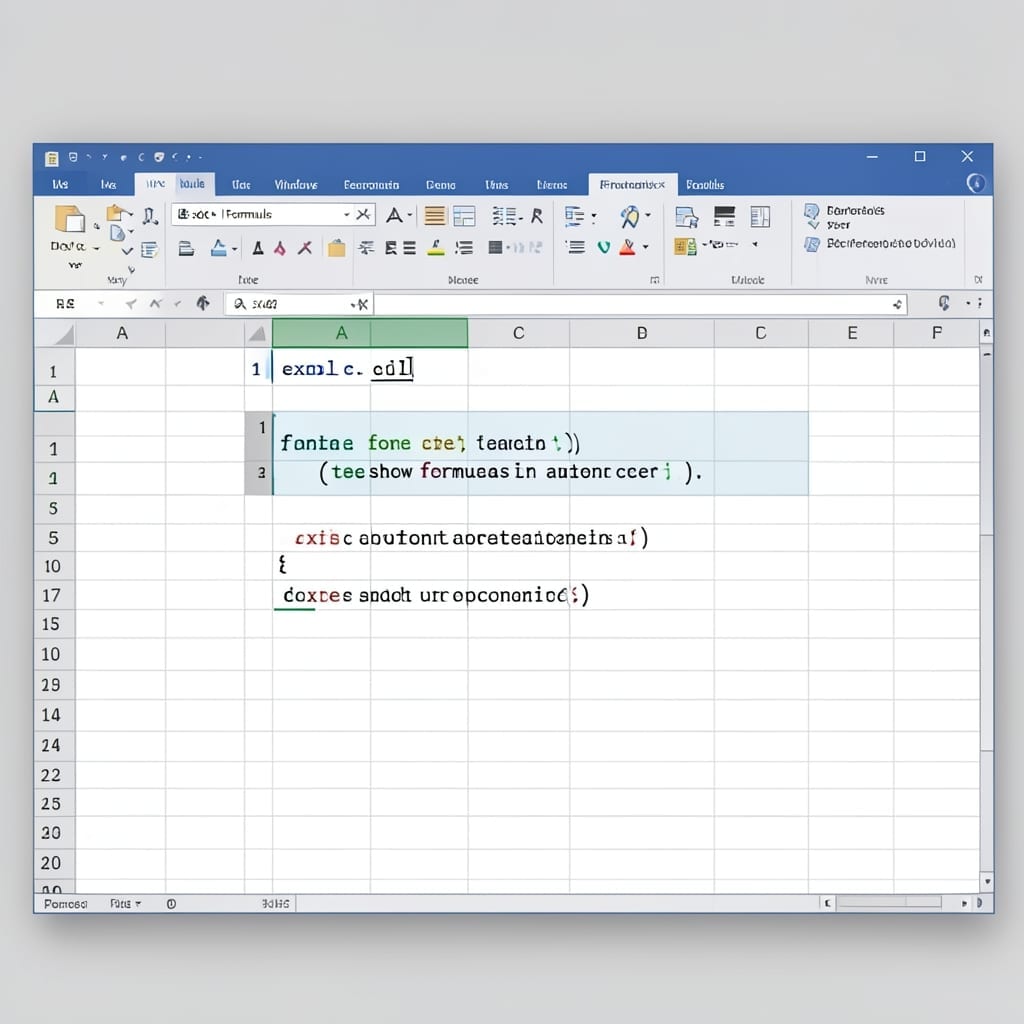The width and height of the screenshot is (1024, 1024).
Task: Click the select-all corner triangle of grid
Action: click(64, 335)
